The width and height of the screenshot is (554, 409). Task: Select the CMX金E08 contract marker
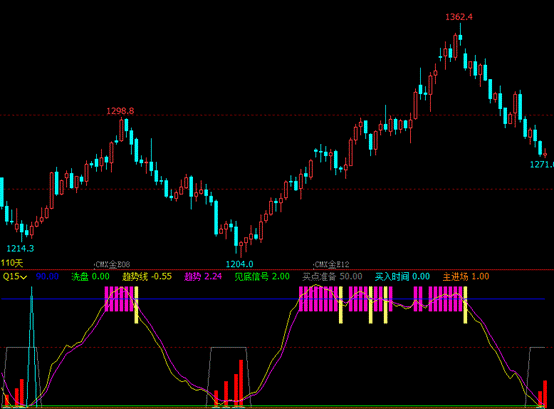tap(113, 264)
